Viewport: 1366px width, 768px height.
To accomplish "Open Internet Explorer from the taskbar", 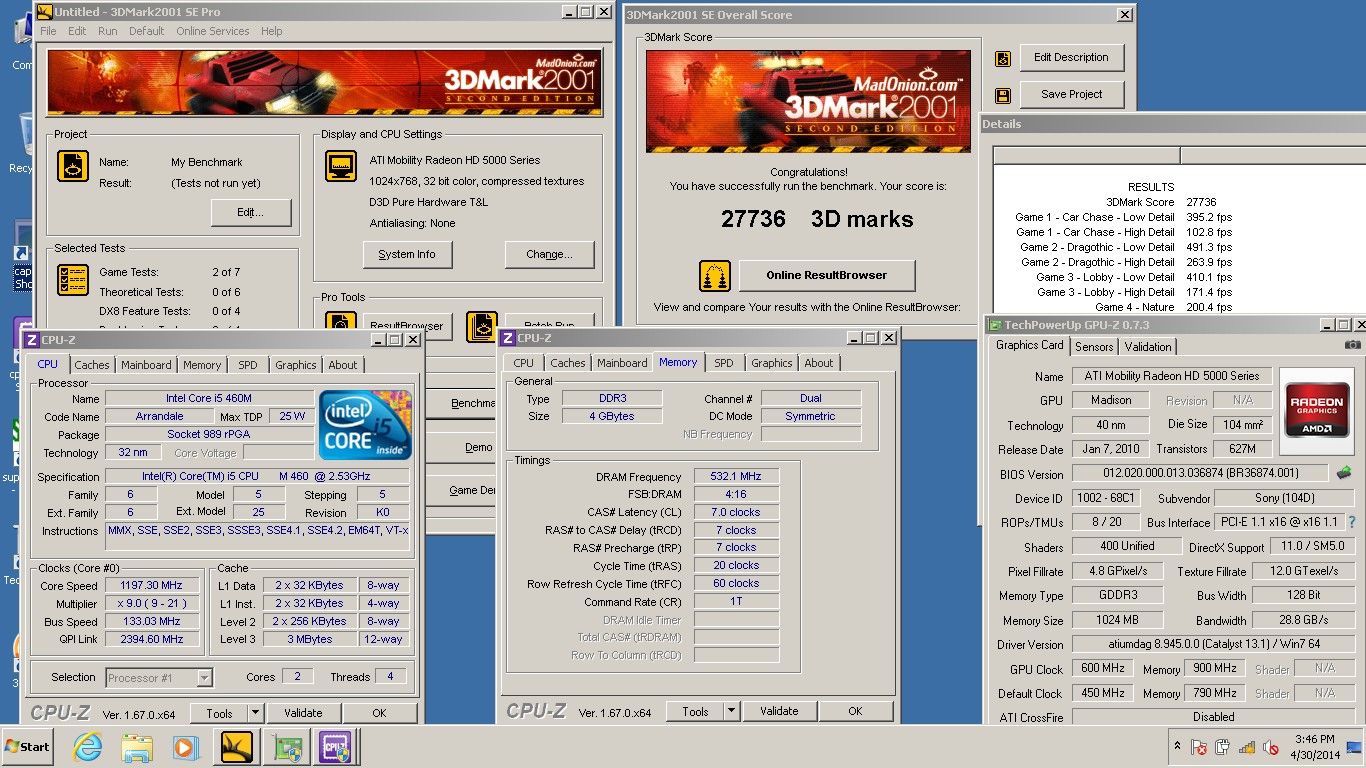I will point(87,747).
